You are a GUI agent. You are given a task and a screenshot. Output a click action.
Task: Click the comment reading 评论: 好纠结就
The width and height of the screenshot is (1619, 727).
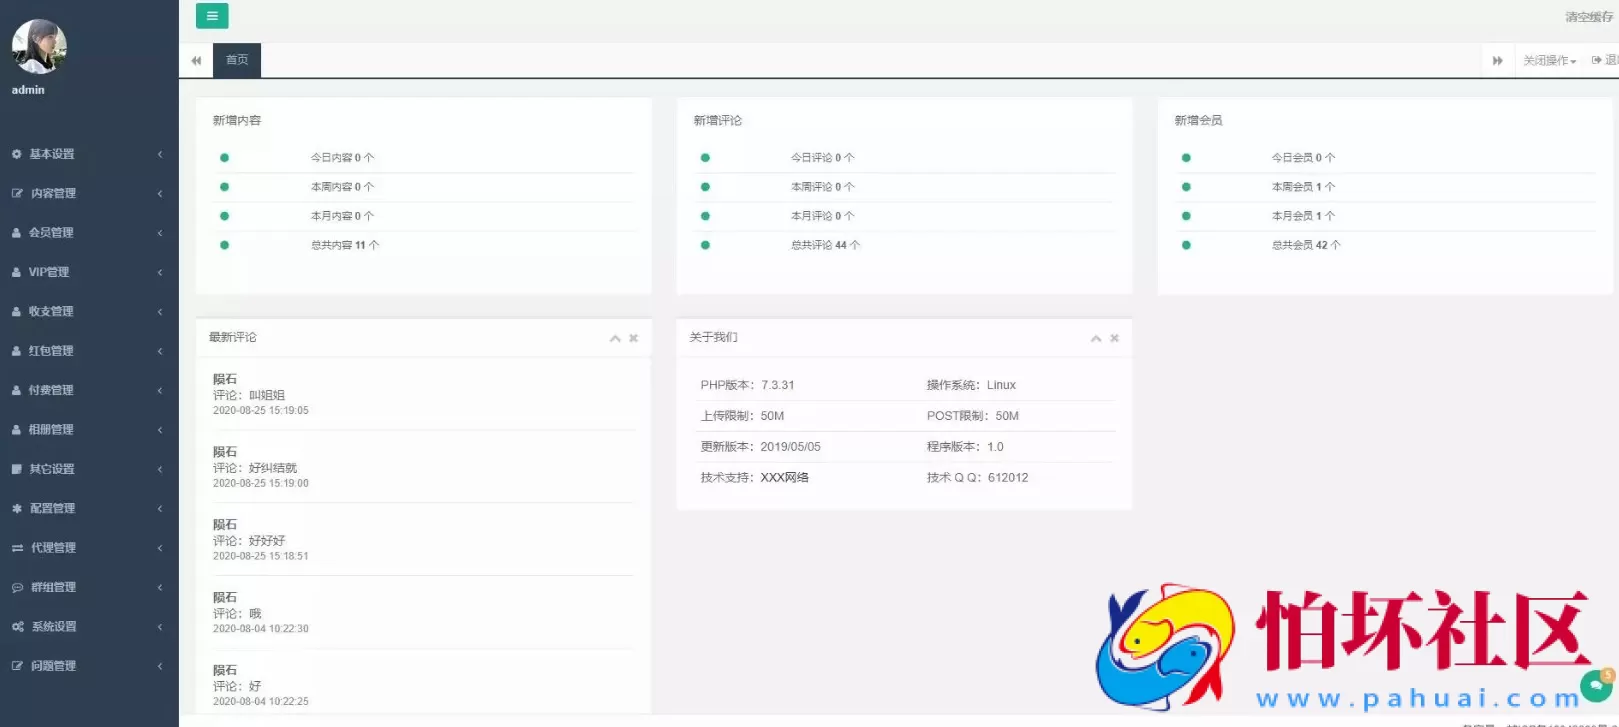pos(255,468)
